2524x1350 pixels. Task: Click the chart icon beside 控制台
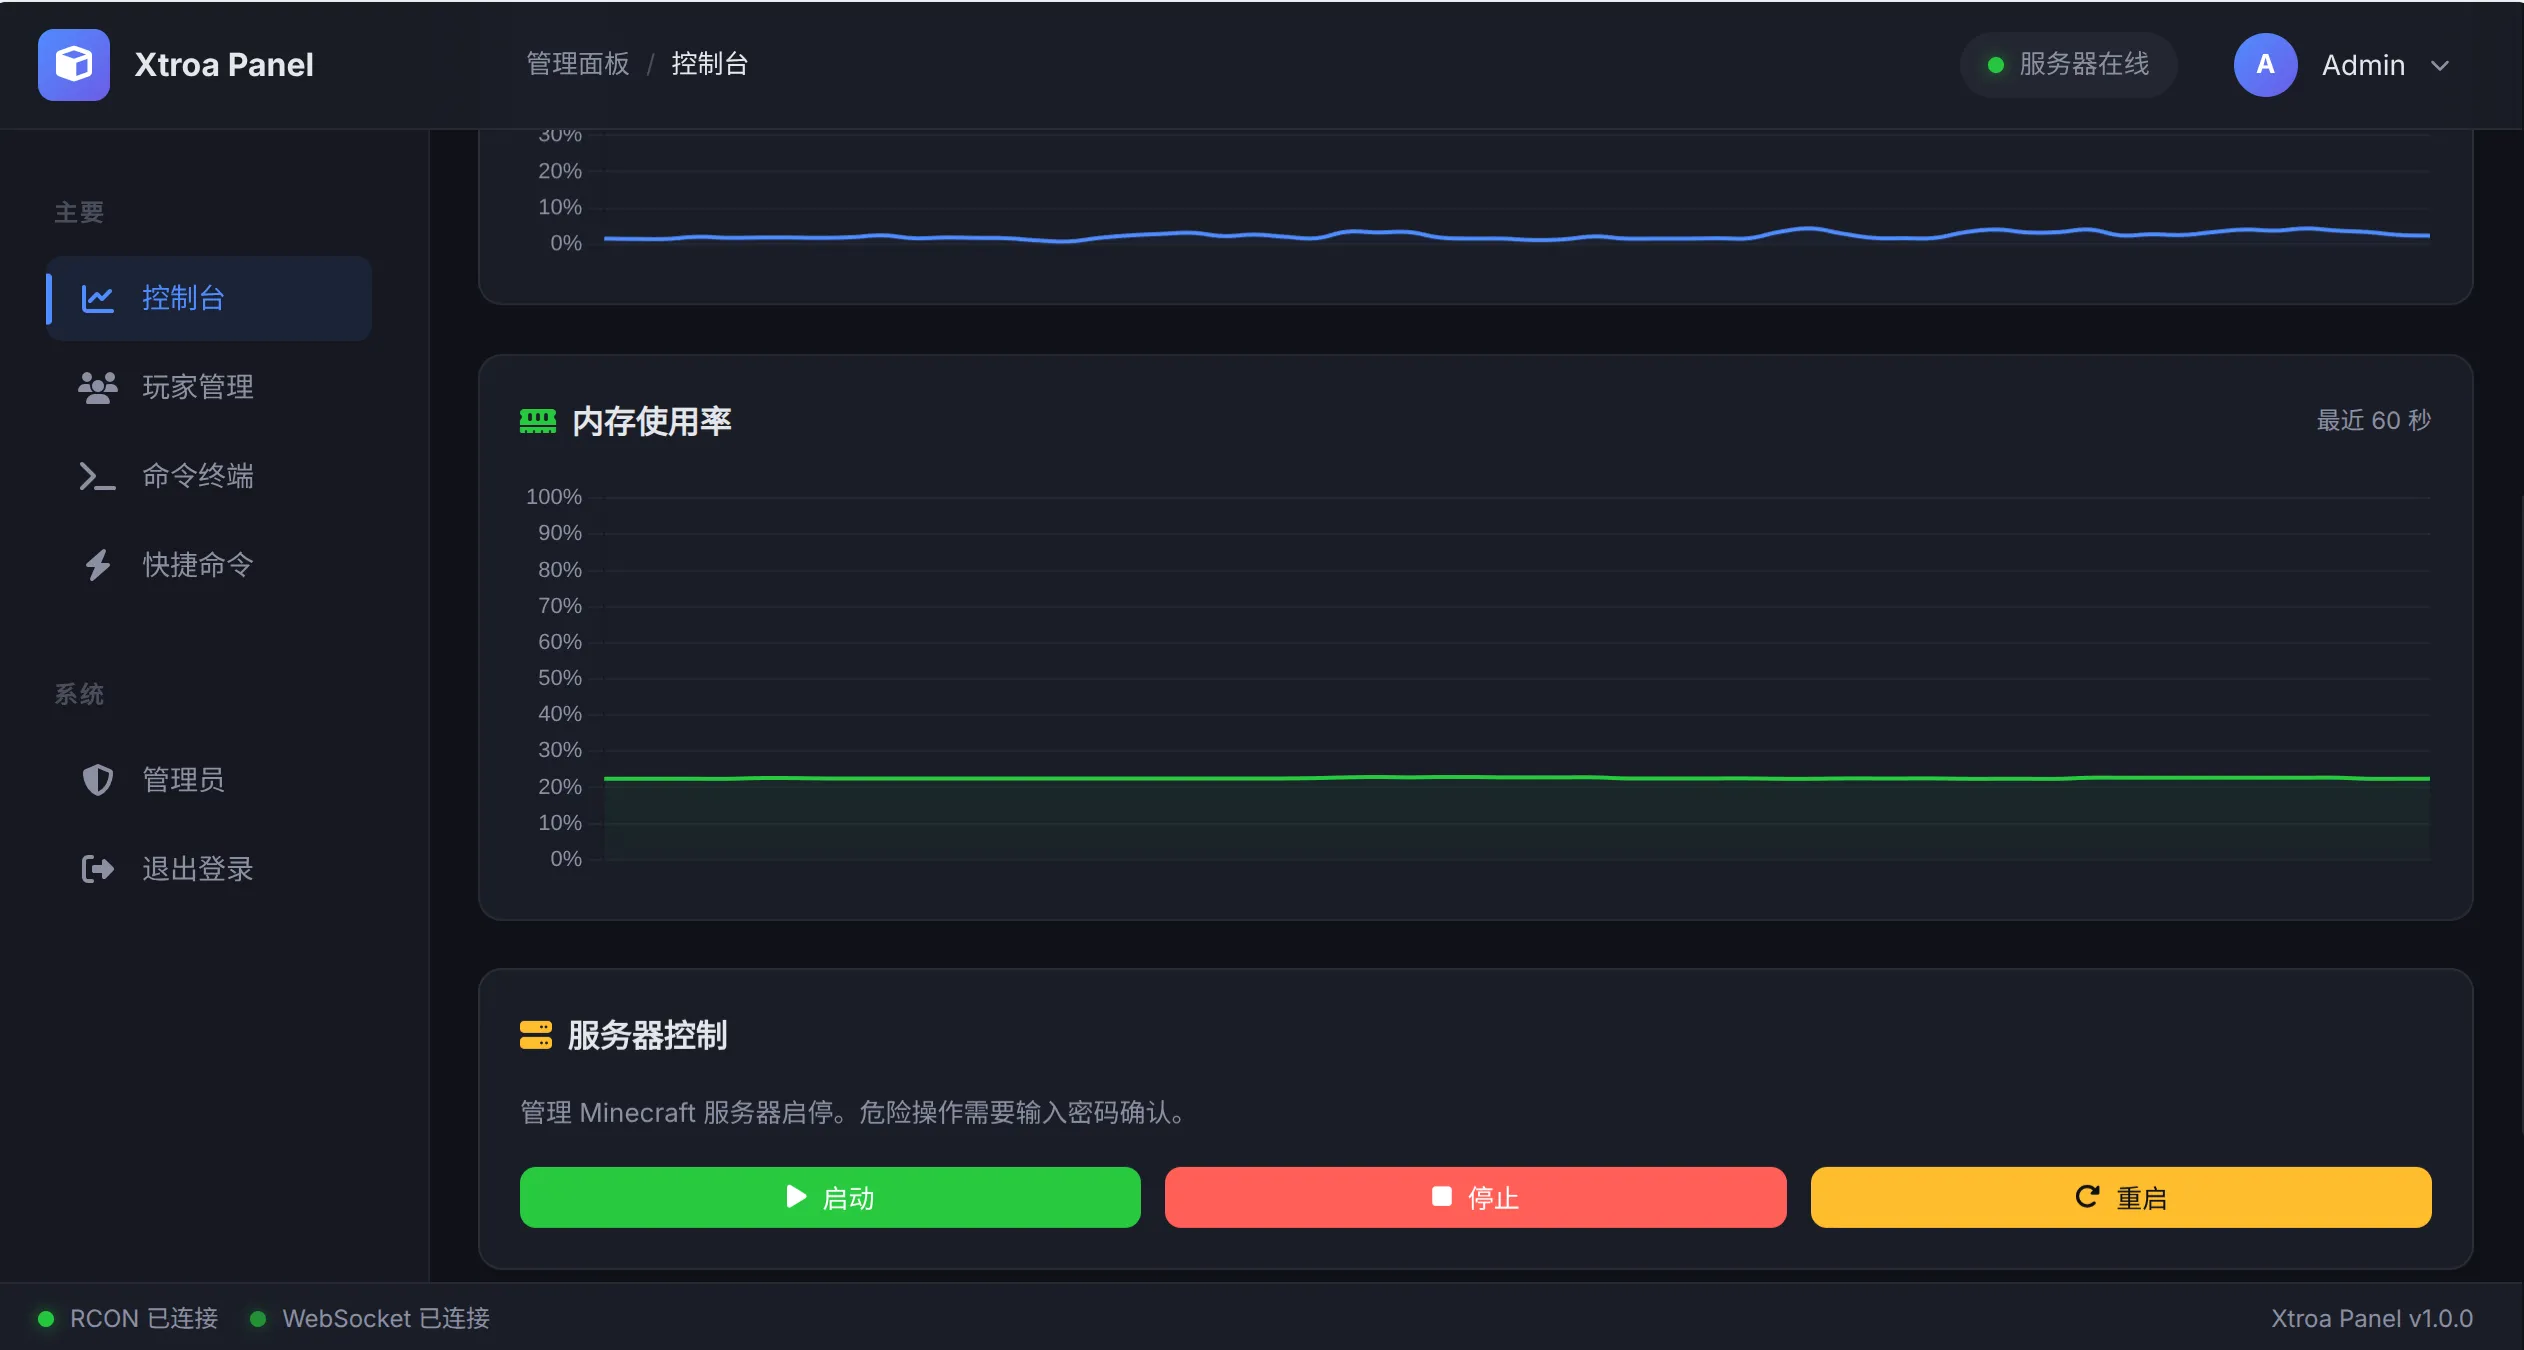(97, 298)
